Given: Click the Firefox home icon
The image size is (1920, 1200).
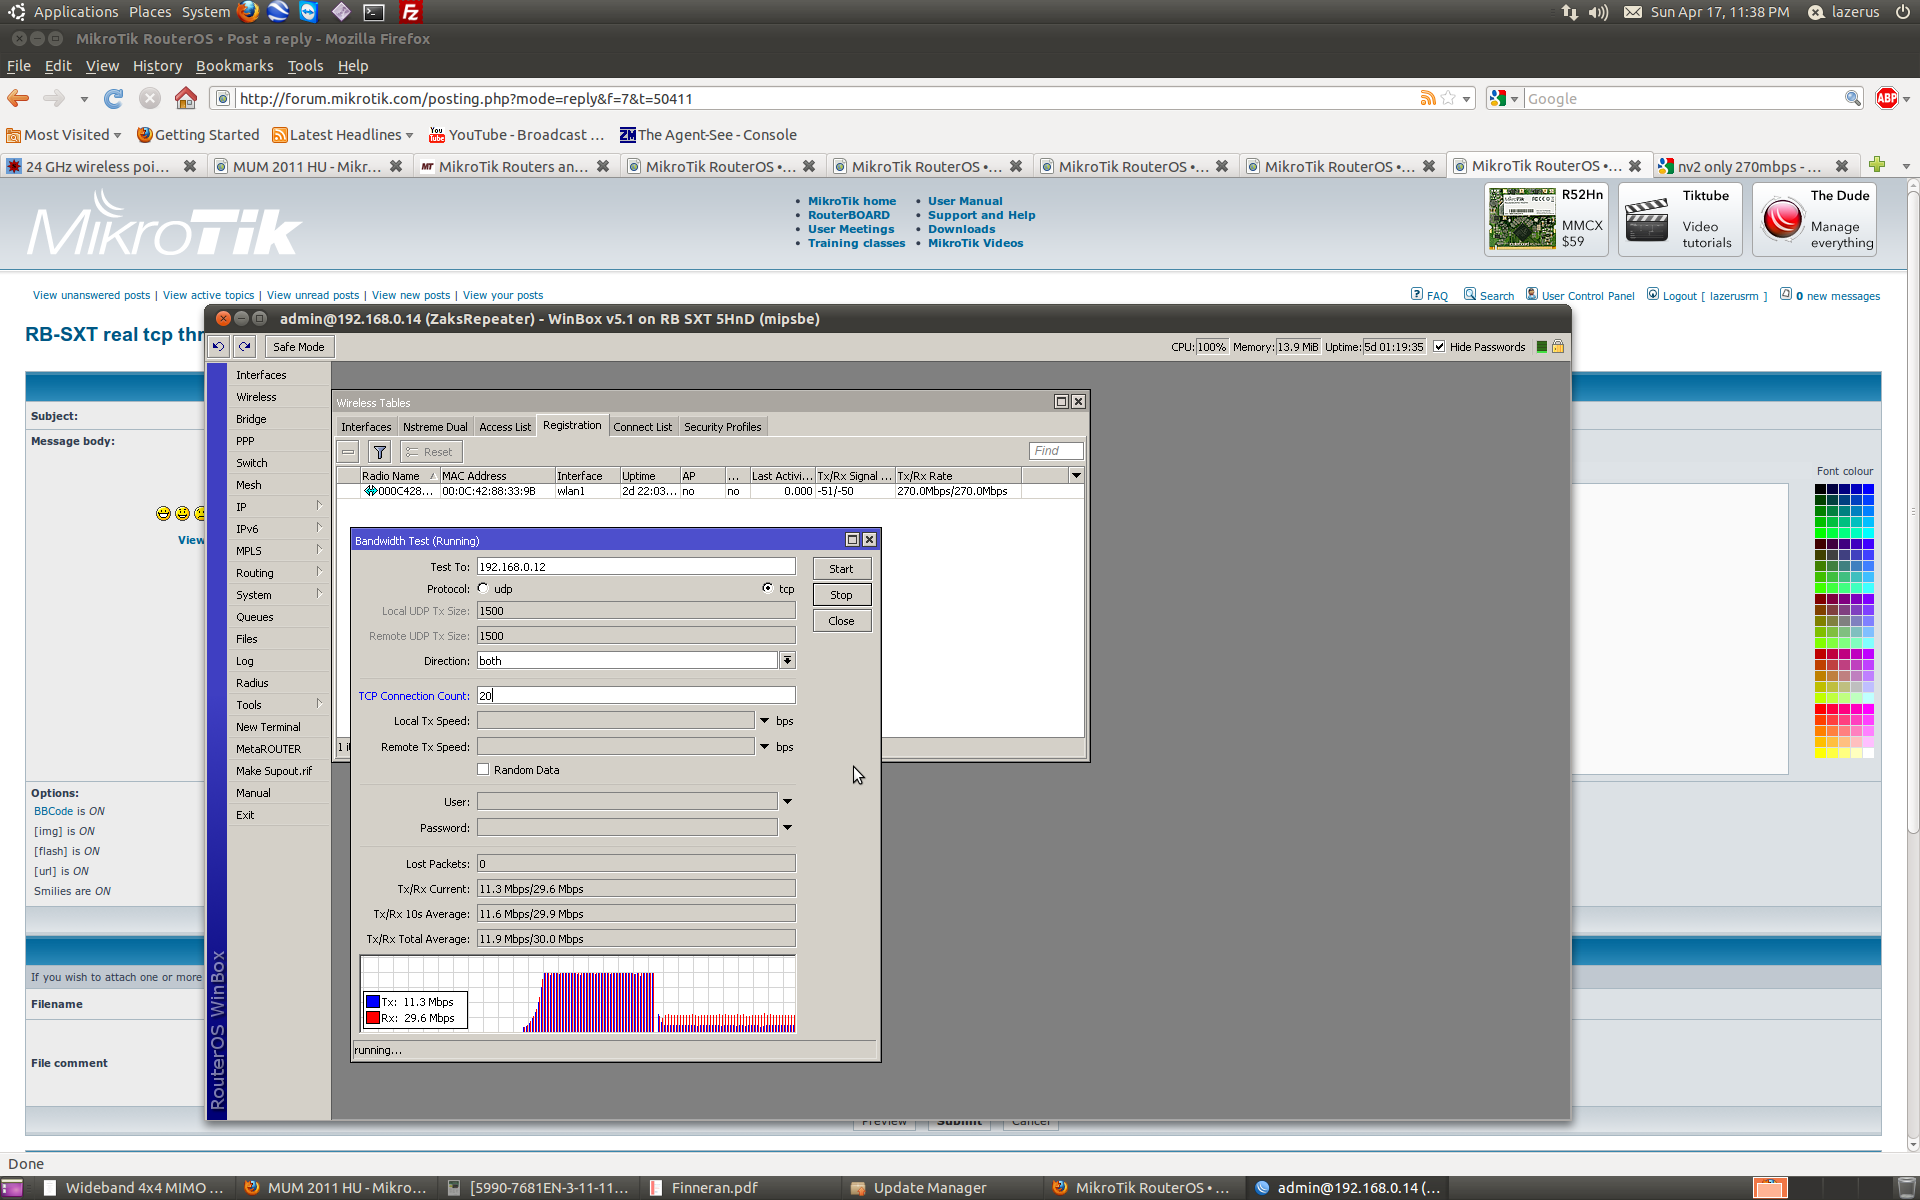Looking at the screenshot, I should tap(185, 98).
